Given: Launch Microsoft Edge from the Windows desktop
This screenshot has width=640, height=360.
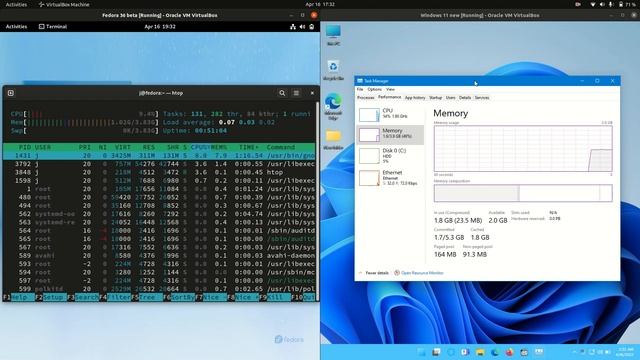Looking at the screenshot, I should point(333,107).
